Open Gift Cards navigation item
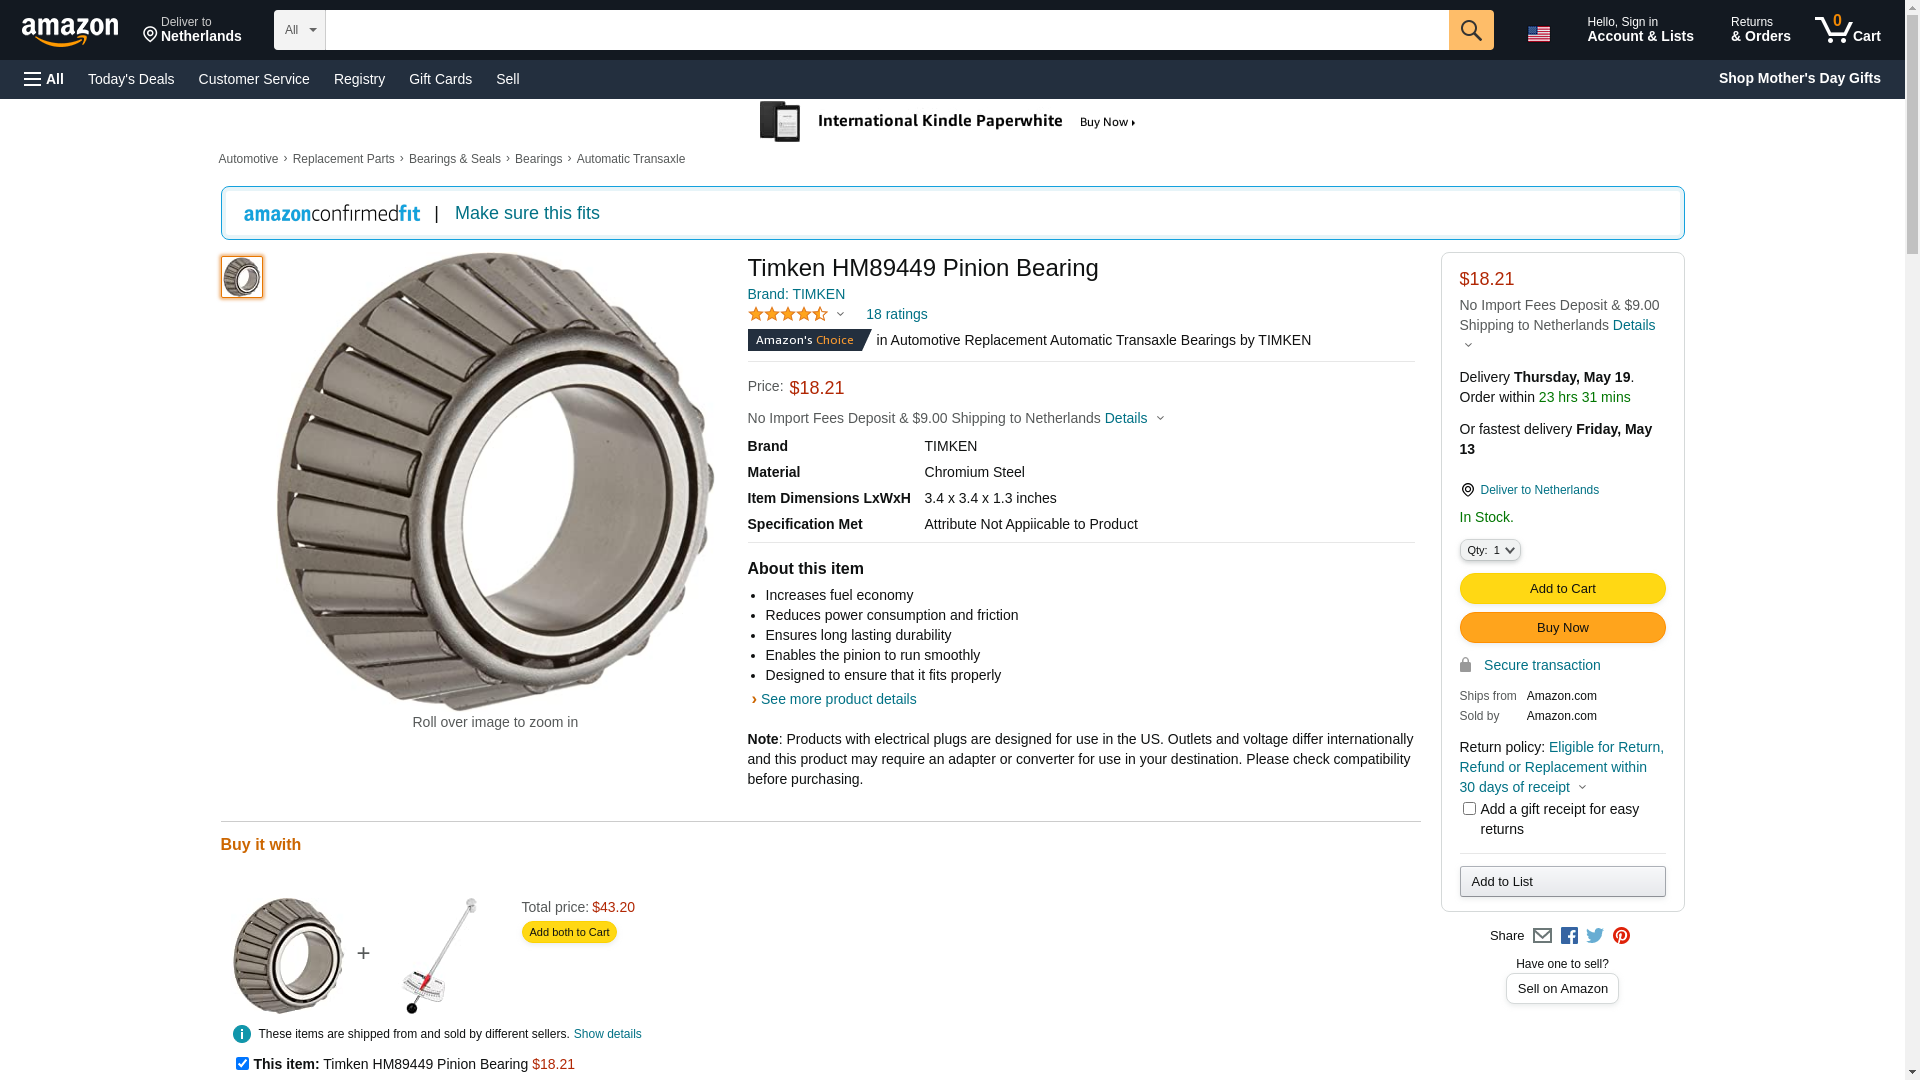This screenshot has height=1080, width=1920. coord(440,79)
